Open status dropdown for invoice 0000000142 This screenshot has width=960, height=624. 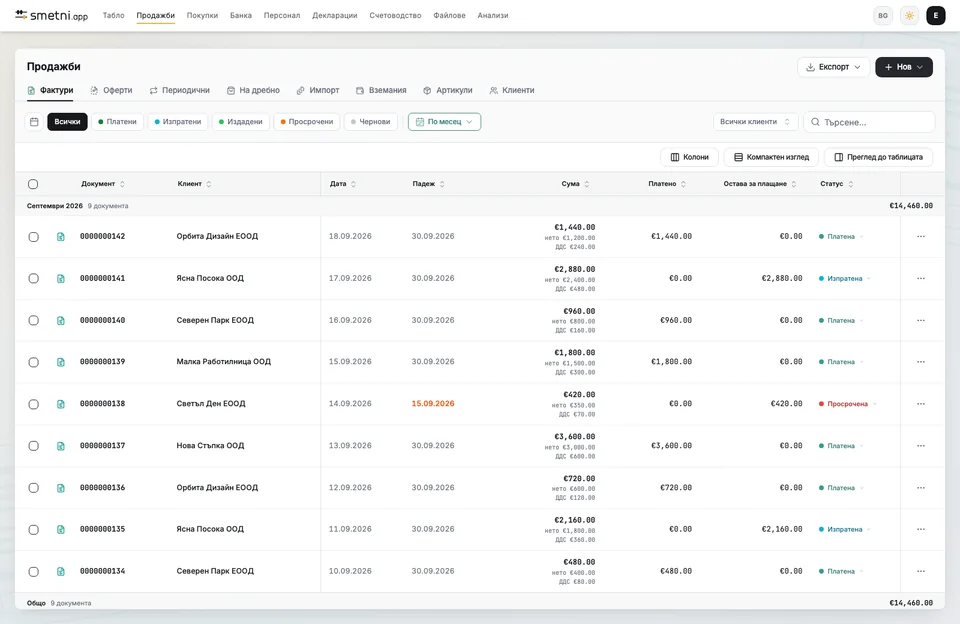[x=841, y=236]
